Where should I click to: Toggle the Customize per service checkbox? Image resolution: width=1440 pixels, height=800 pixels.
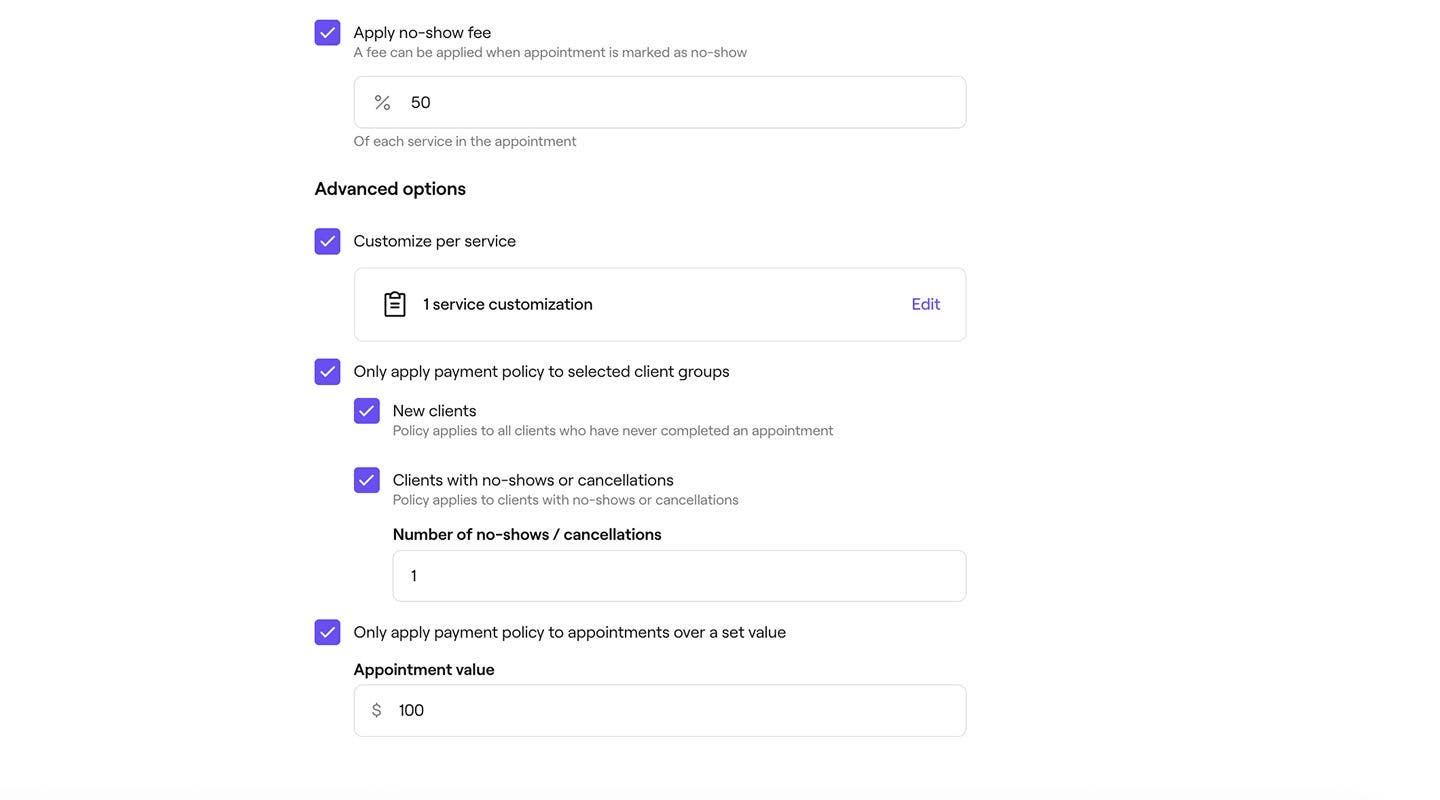point(327,242)
